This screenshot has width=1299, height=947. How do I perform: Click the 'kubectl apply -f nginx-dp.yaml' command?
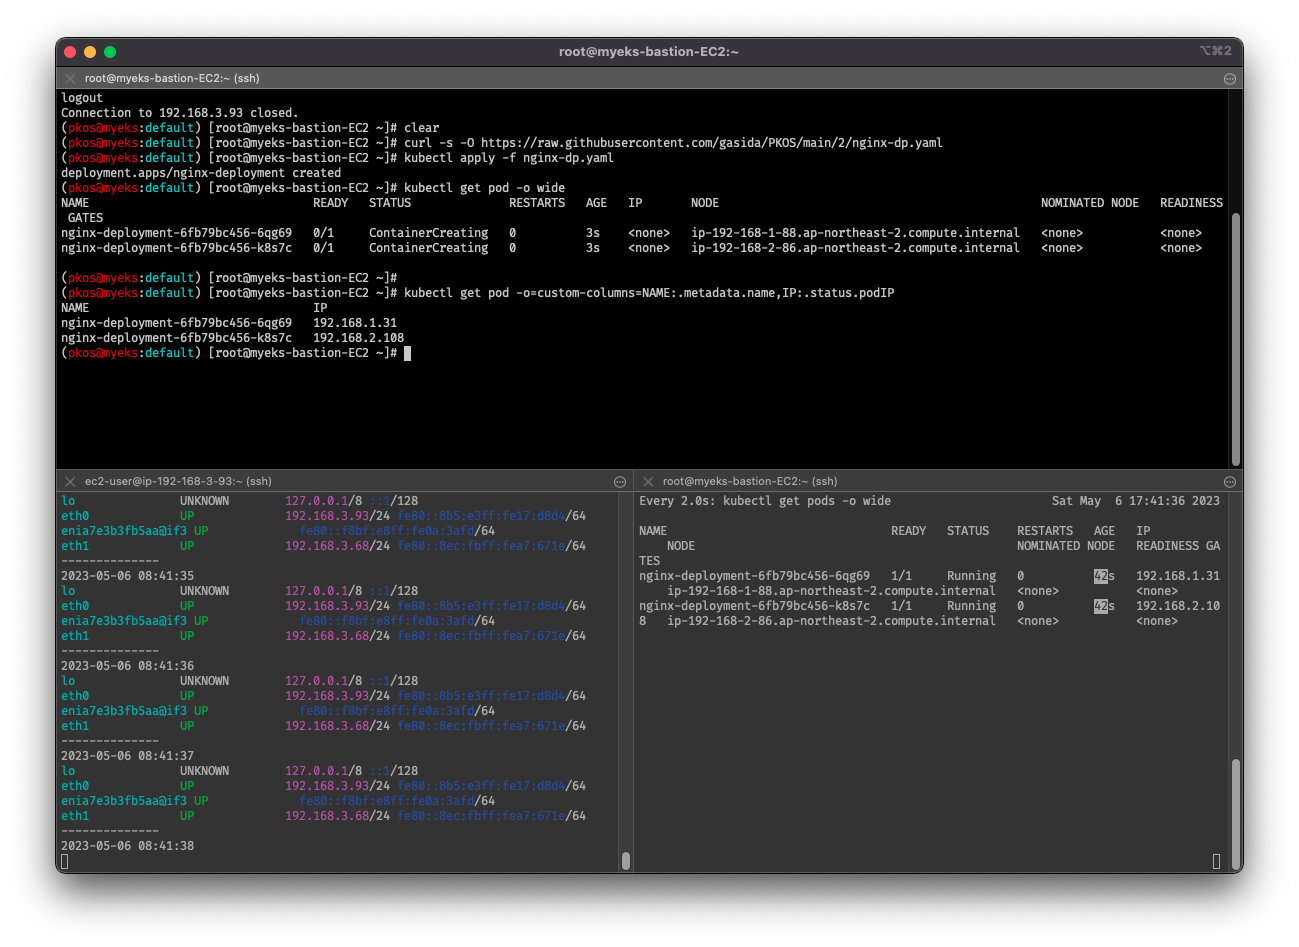click(509, 158)
